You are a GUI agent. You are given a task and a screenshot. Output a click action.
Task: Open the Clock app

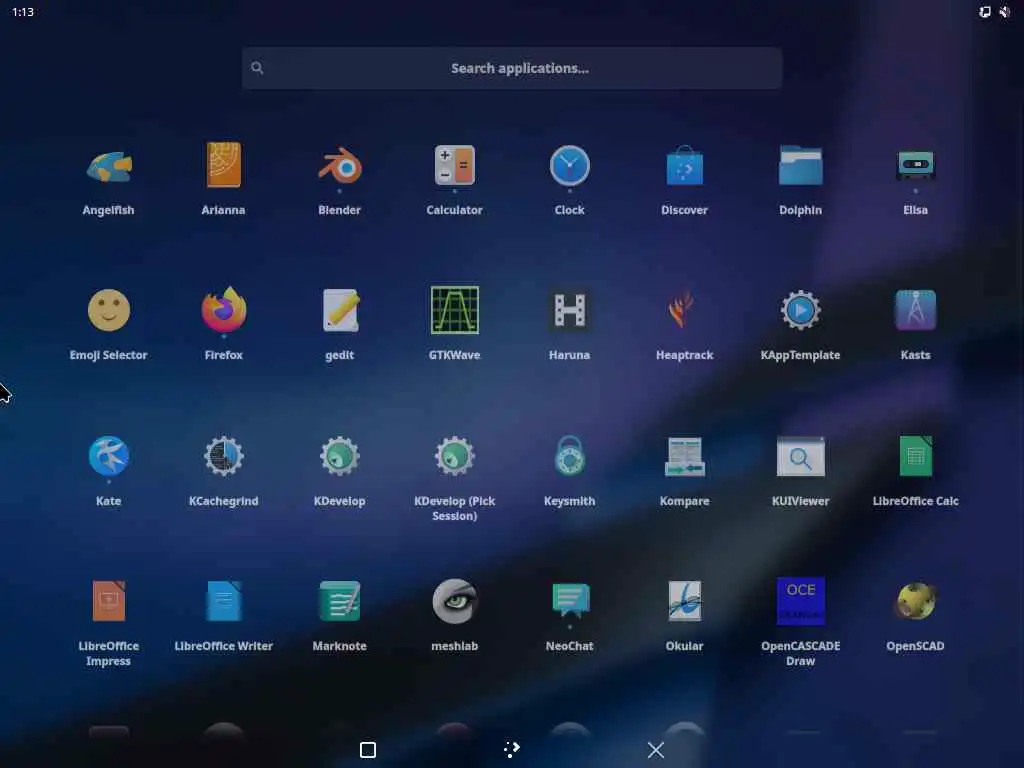click(569, 165)
